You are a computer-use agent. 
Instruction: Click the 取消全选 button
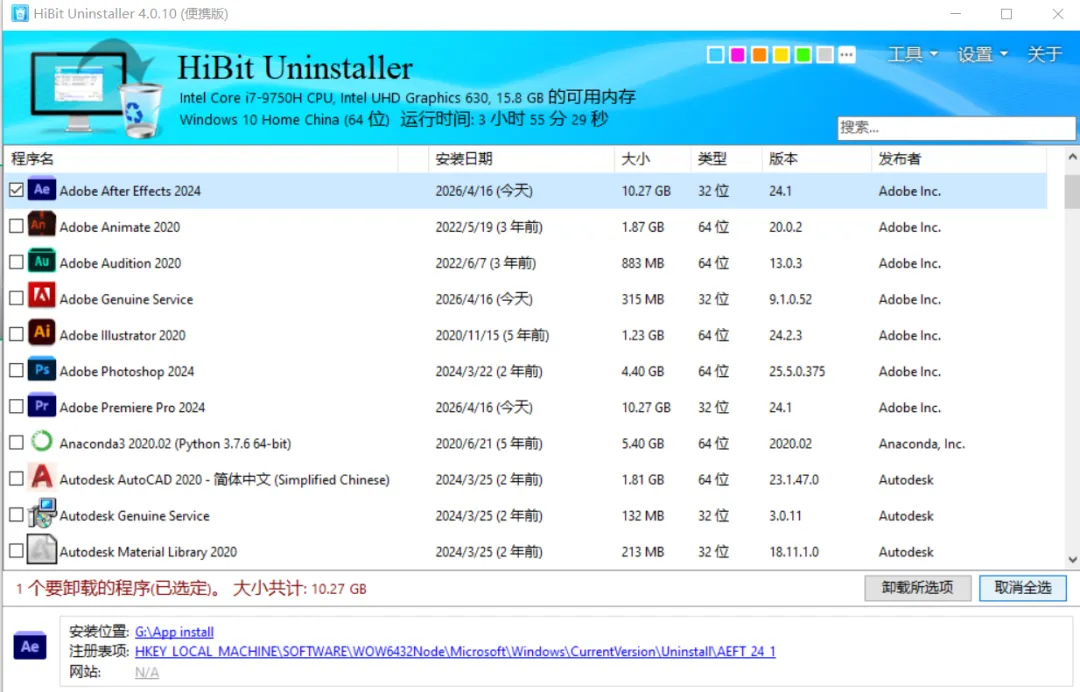[x=1023, y=588]
